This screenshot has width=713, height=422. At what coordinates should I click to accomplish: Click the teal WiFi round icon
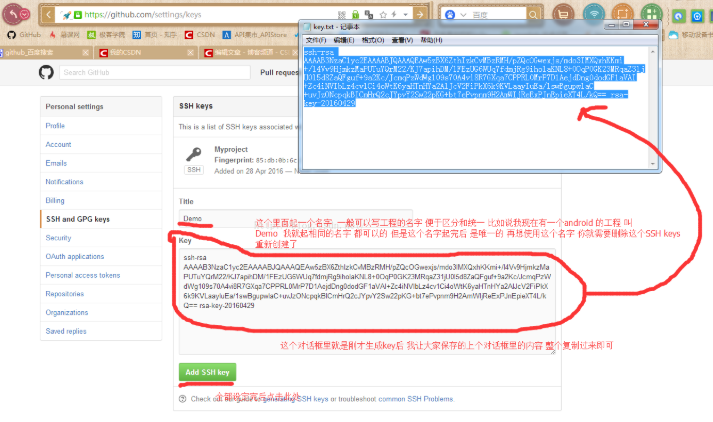tap(594, 12)
